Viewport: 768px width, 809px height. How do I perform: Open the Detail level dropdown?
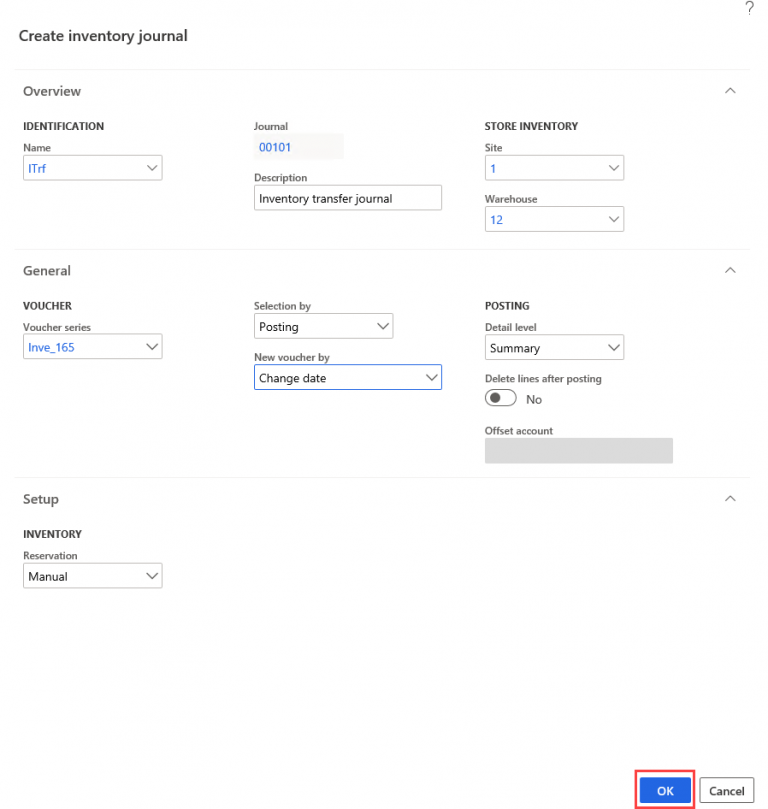pos(614,346)
